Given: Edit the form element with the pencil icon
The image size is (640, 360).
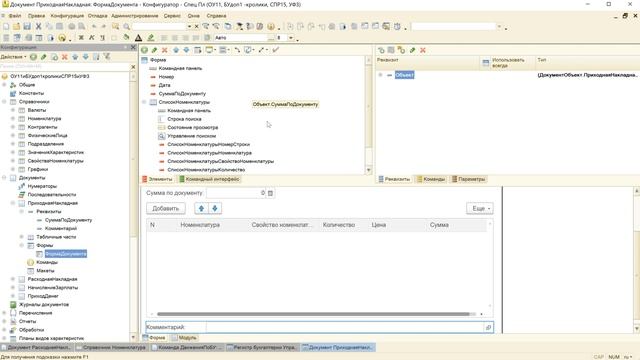Looking at the screenshot, I should click(154, 50).
